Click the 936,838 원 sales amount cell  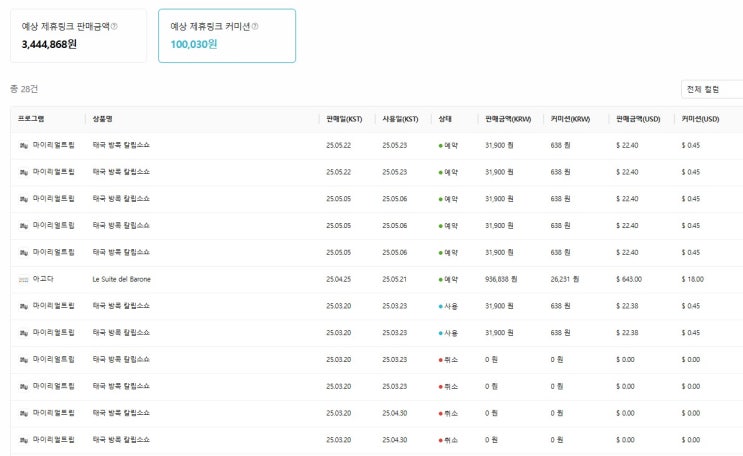click(501, 279)
